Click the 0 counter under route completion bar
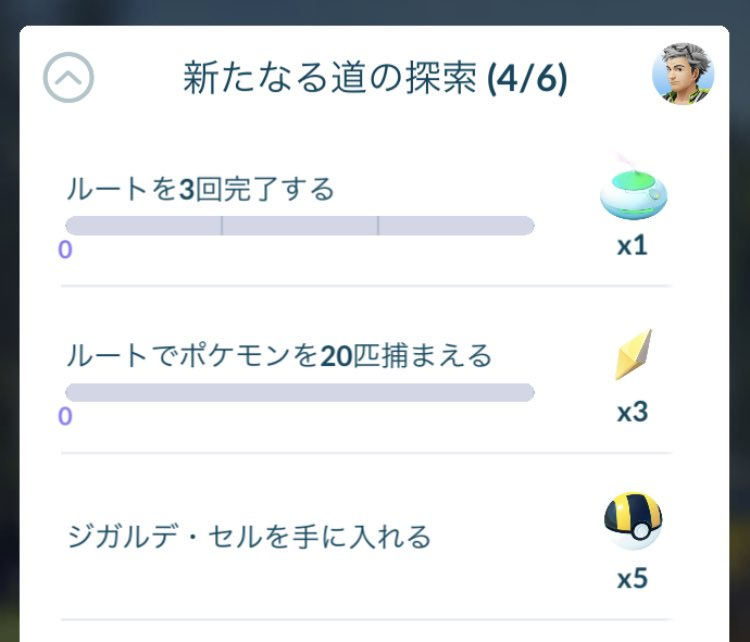This screenshot has height=642, width=750. point(65,250)
